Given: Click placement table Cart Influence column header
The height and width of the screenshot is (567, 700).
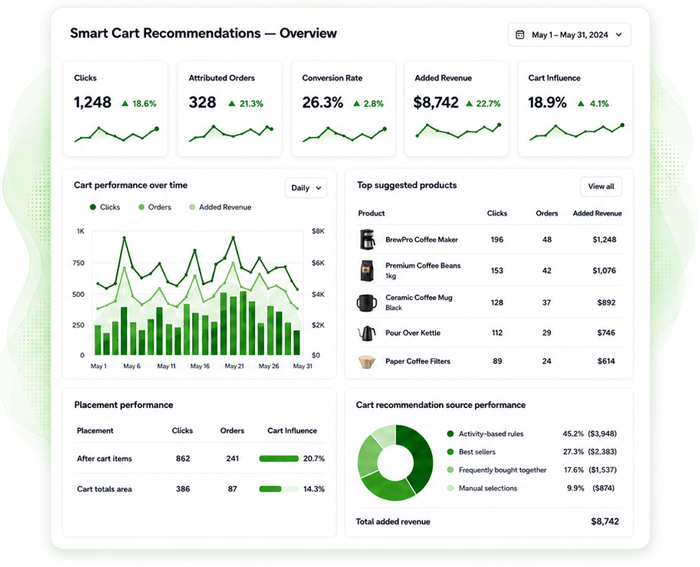Looking at the screenshot, I should pyautogui.click(x=292, y=431).
